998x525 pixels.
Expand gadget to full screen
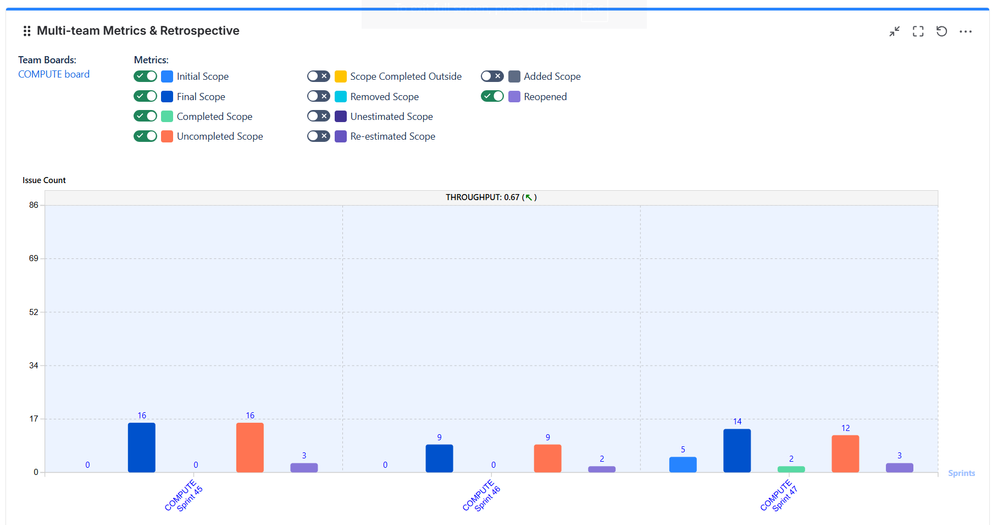click(x=918, y=31)
